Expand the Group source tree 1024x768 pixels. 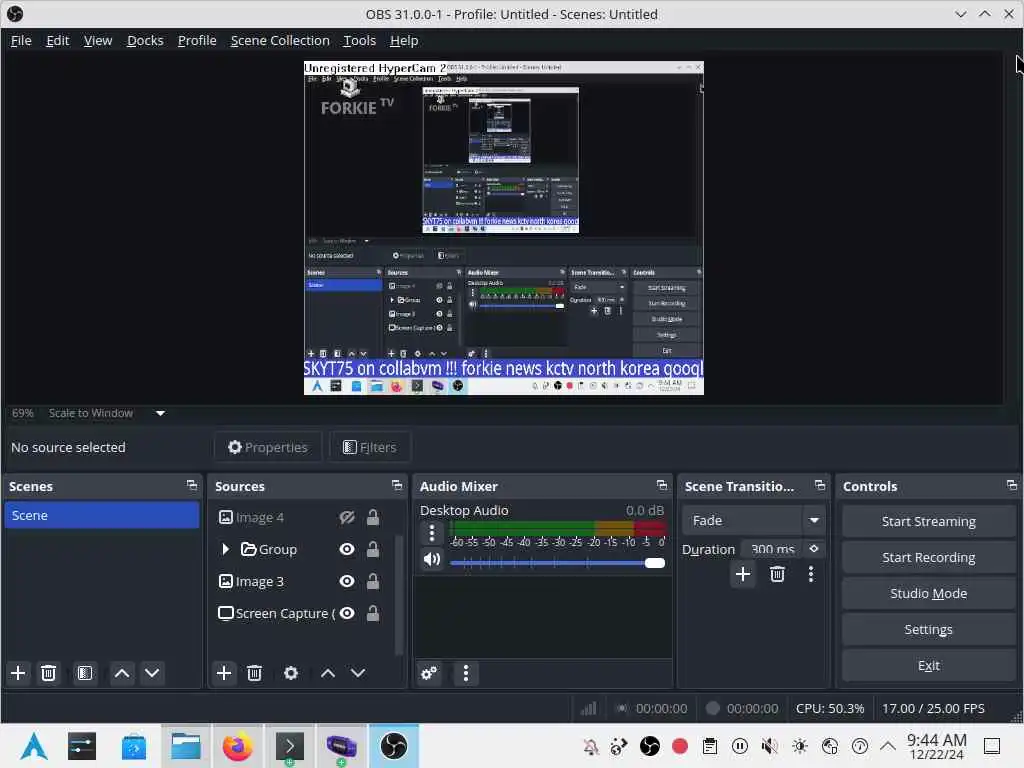coord(225,549)
